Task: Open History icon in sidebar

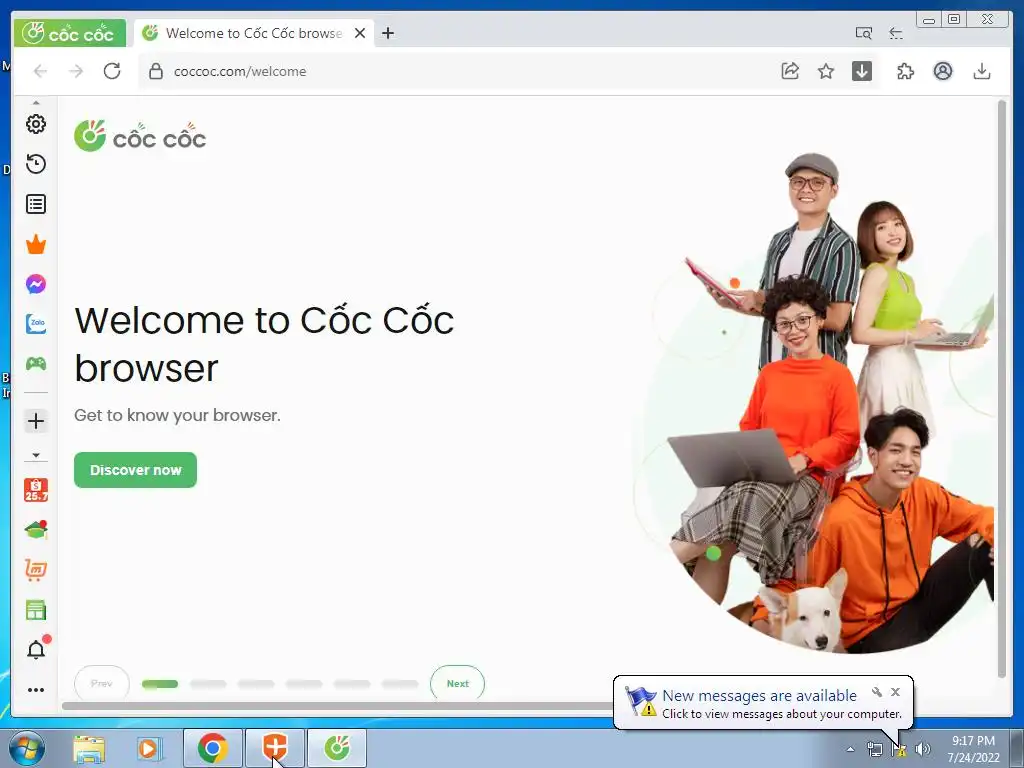Action: (36, 164)
